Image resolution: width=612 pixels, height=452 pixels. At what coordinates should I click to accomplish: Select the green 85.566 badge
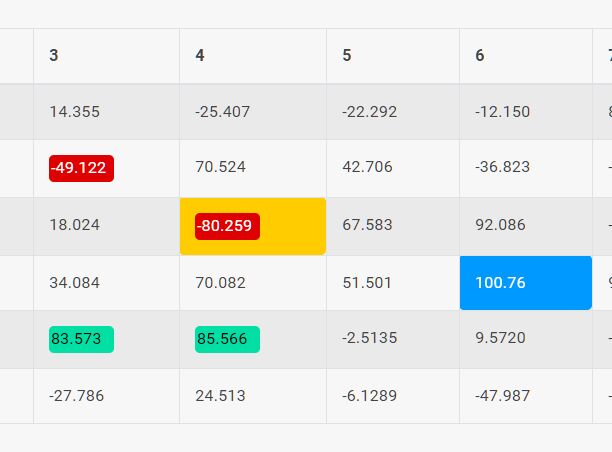(x=227, y=339)
